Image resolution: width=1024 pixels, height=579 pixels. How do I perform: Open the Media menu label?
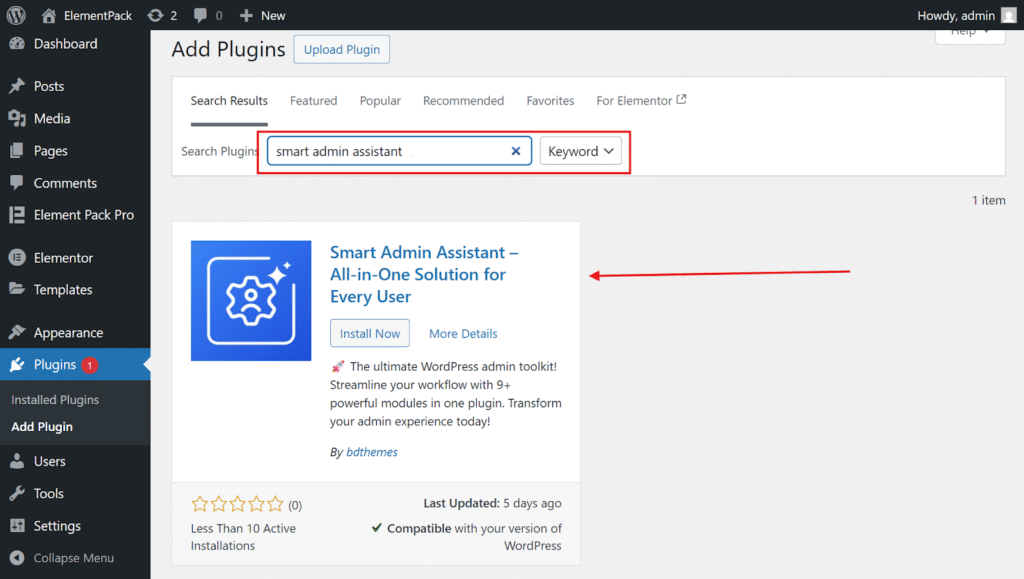52,118
